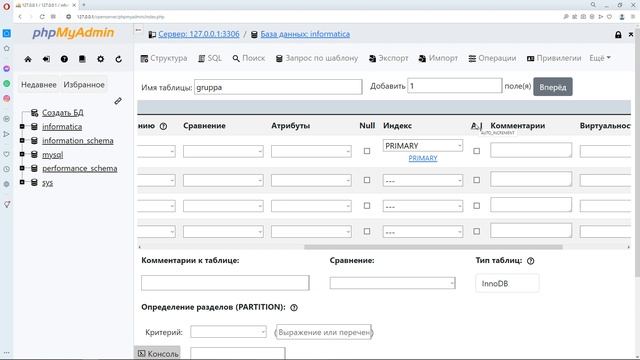Image resolution: width=640 pixels, height=360 pixels.
Task: Open the Привилегии tab
Action: pyautogui.click(x=554, y=58)
